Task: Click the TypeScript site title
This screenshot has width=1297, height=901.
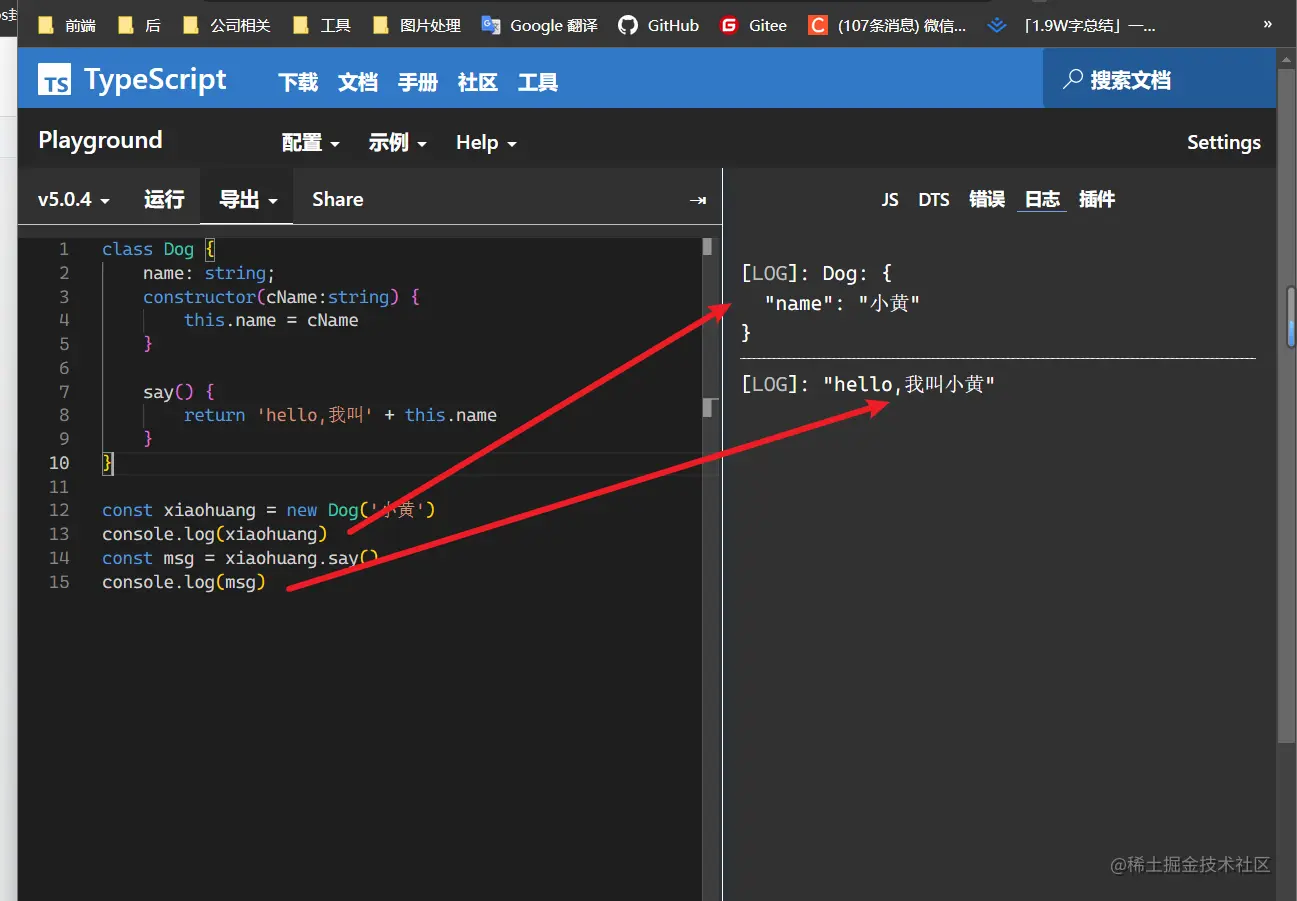Action: click(156, 80)
